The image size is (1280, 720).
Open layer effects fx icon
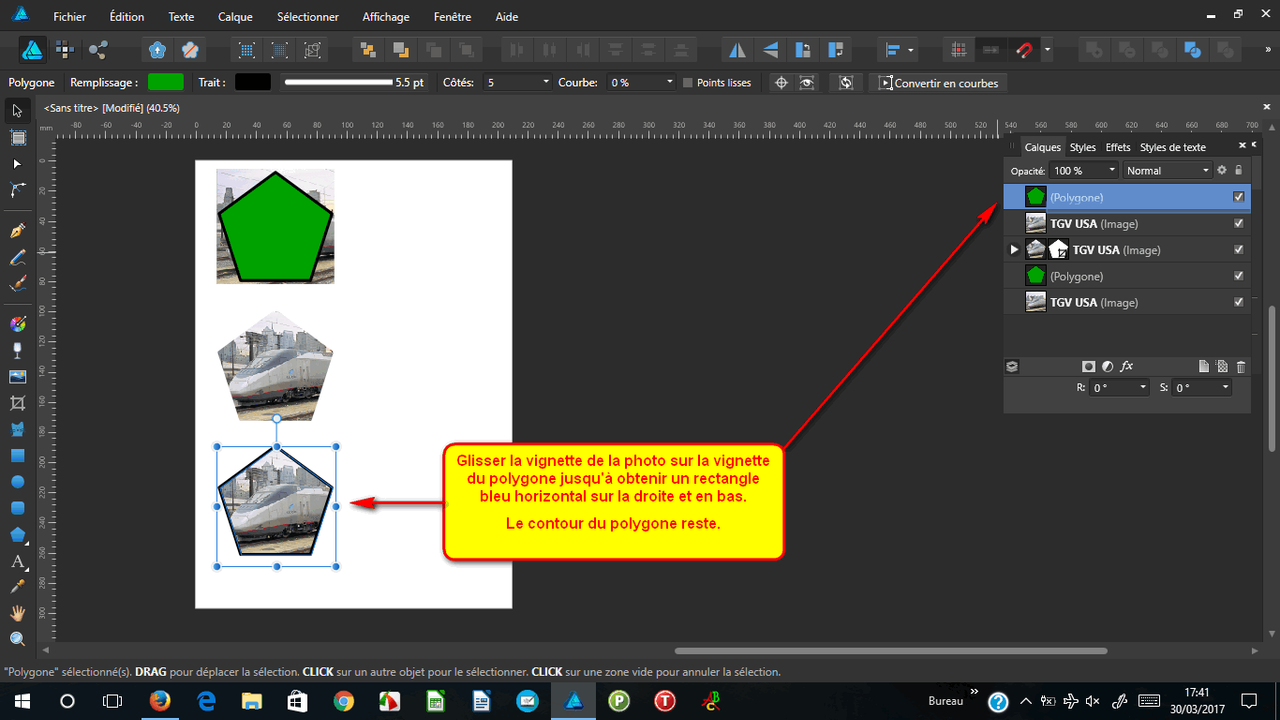click(x=1126, y=367)
